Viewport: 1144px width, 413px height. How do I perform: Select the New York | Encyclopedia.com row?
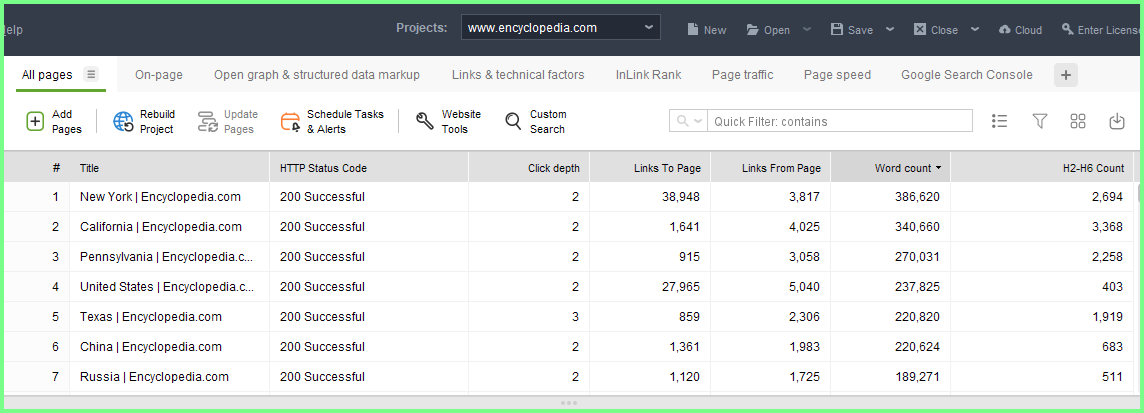tap(569, 197)
